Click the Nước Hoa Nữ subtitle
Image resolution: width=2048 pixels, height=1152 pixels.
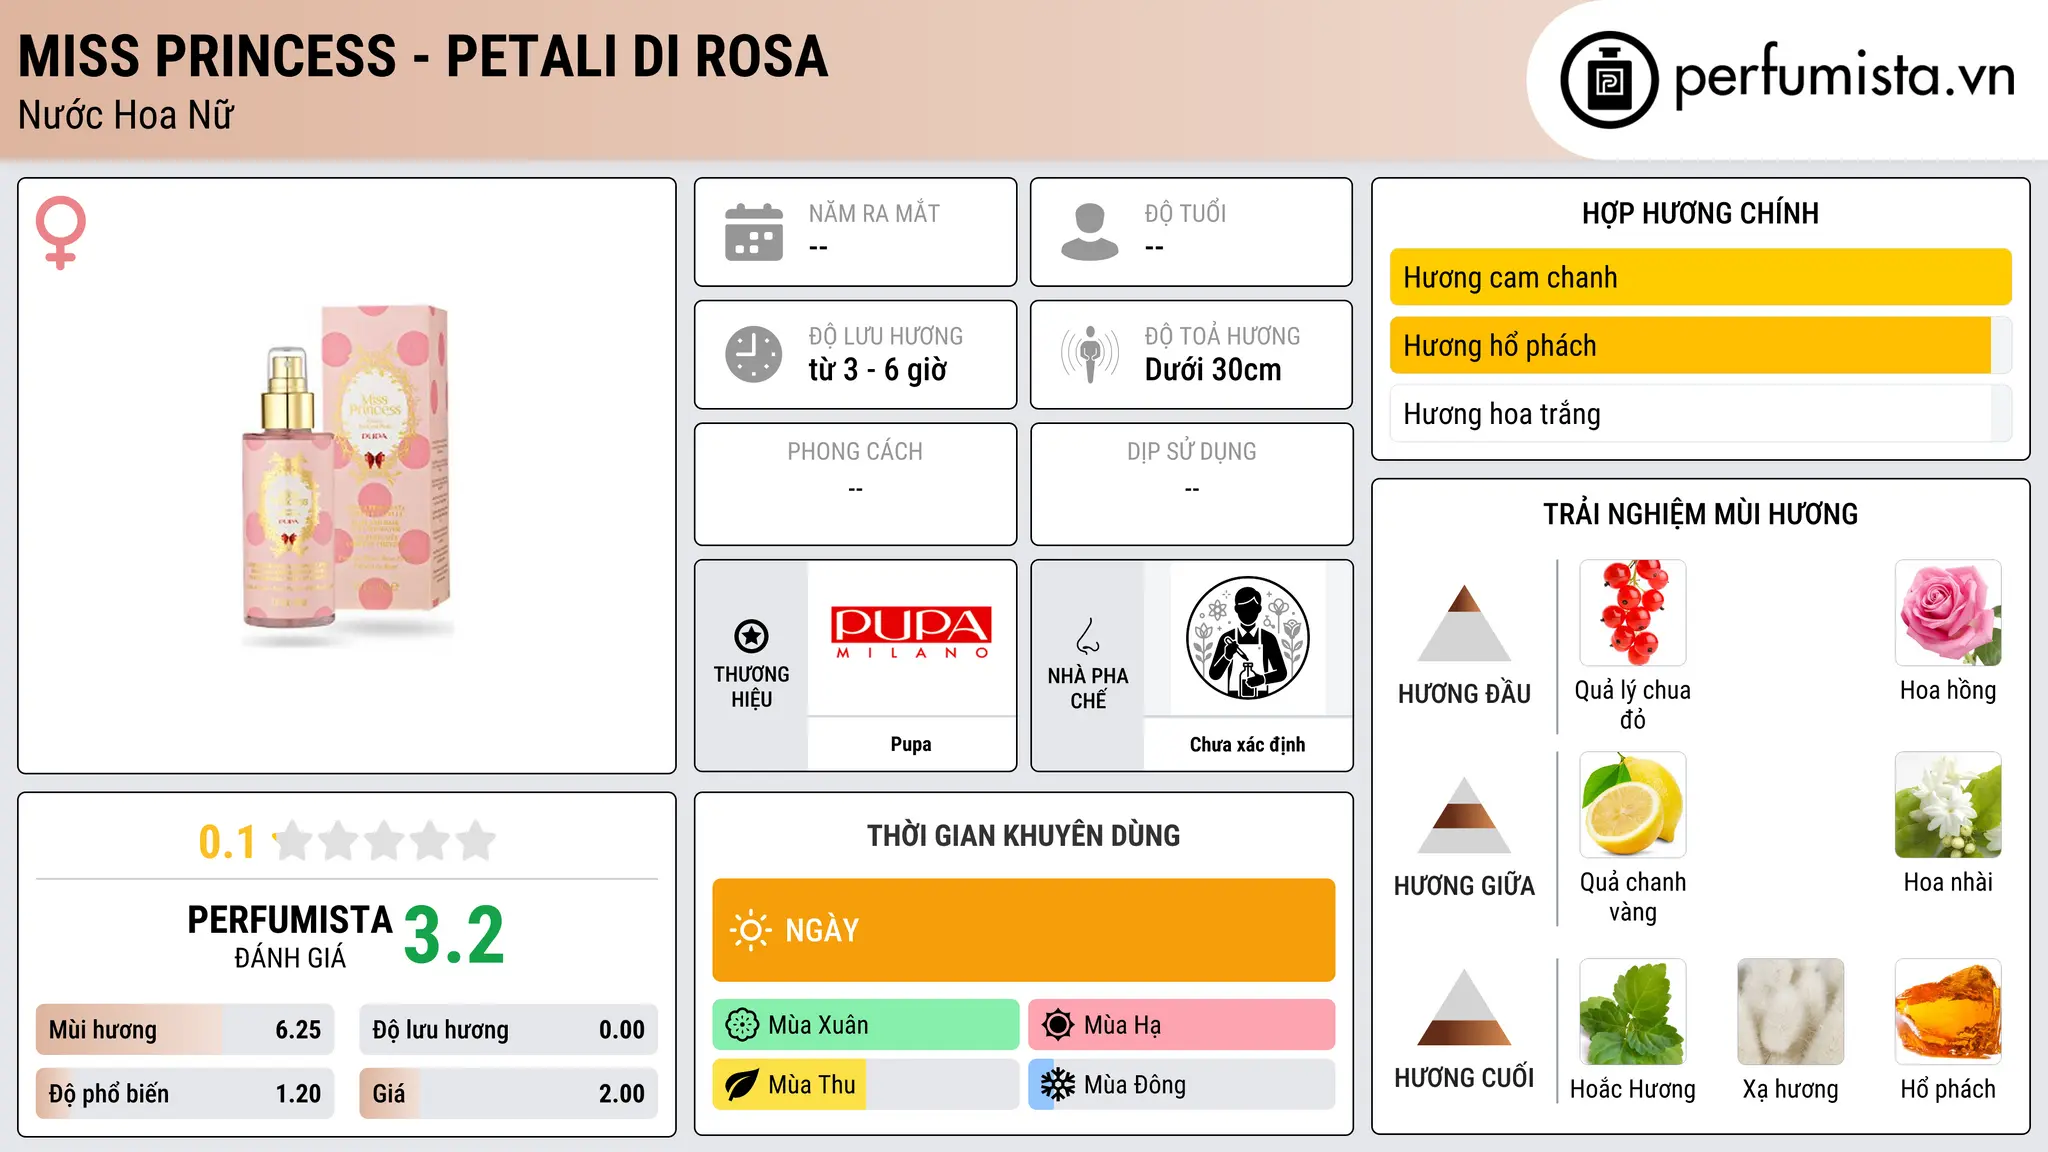126,115
